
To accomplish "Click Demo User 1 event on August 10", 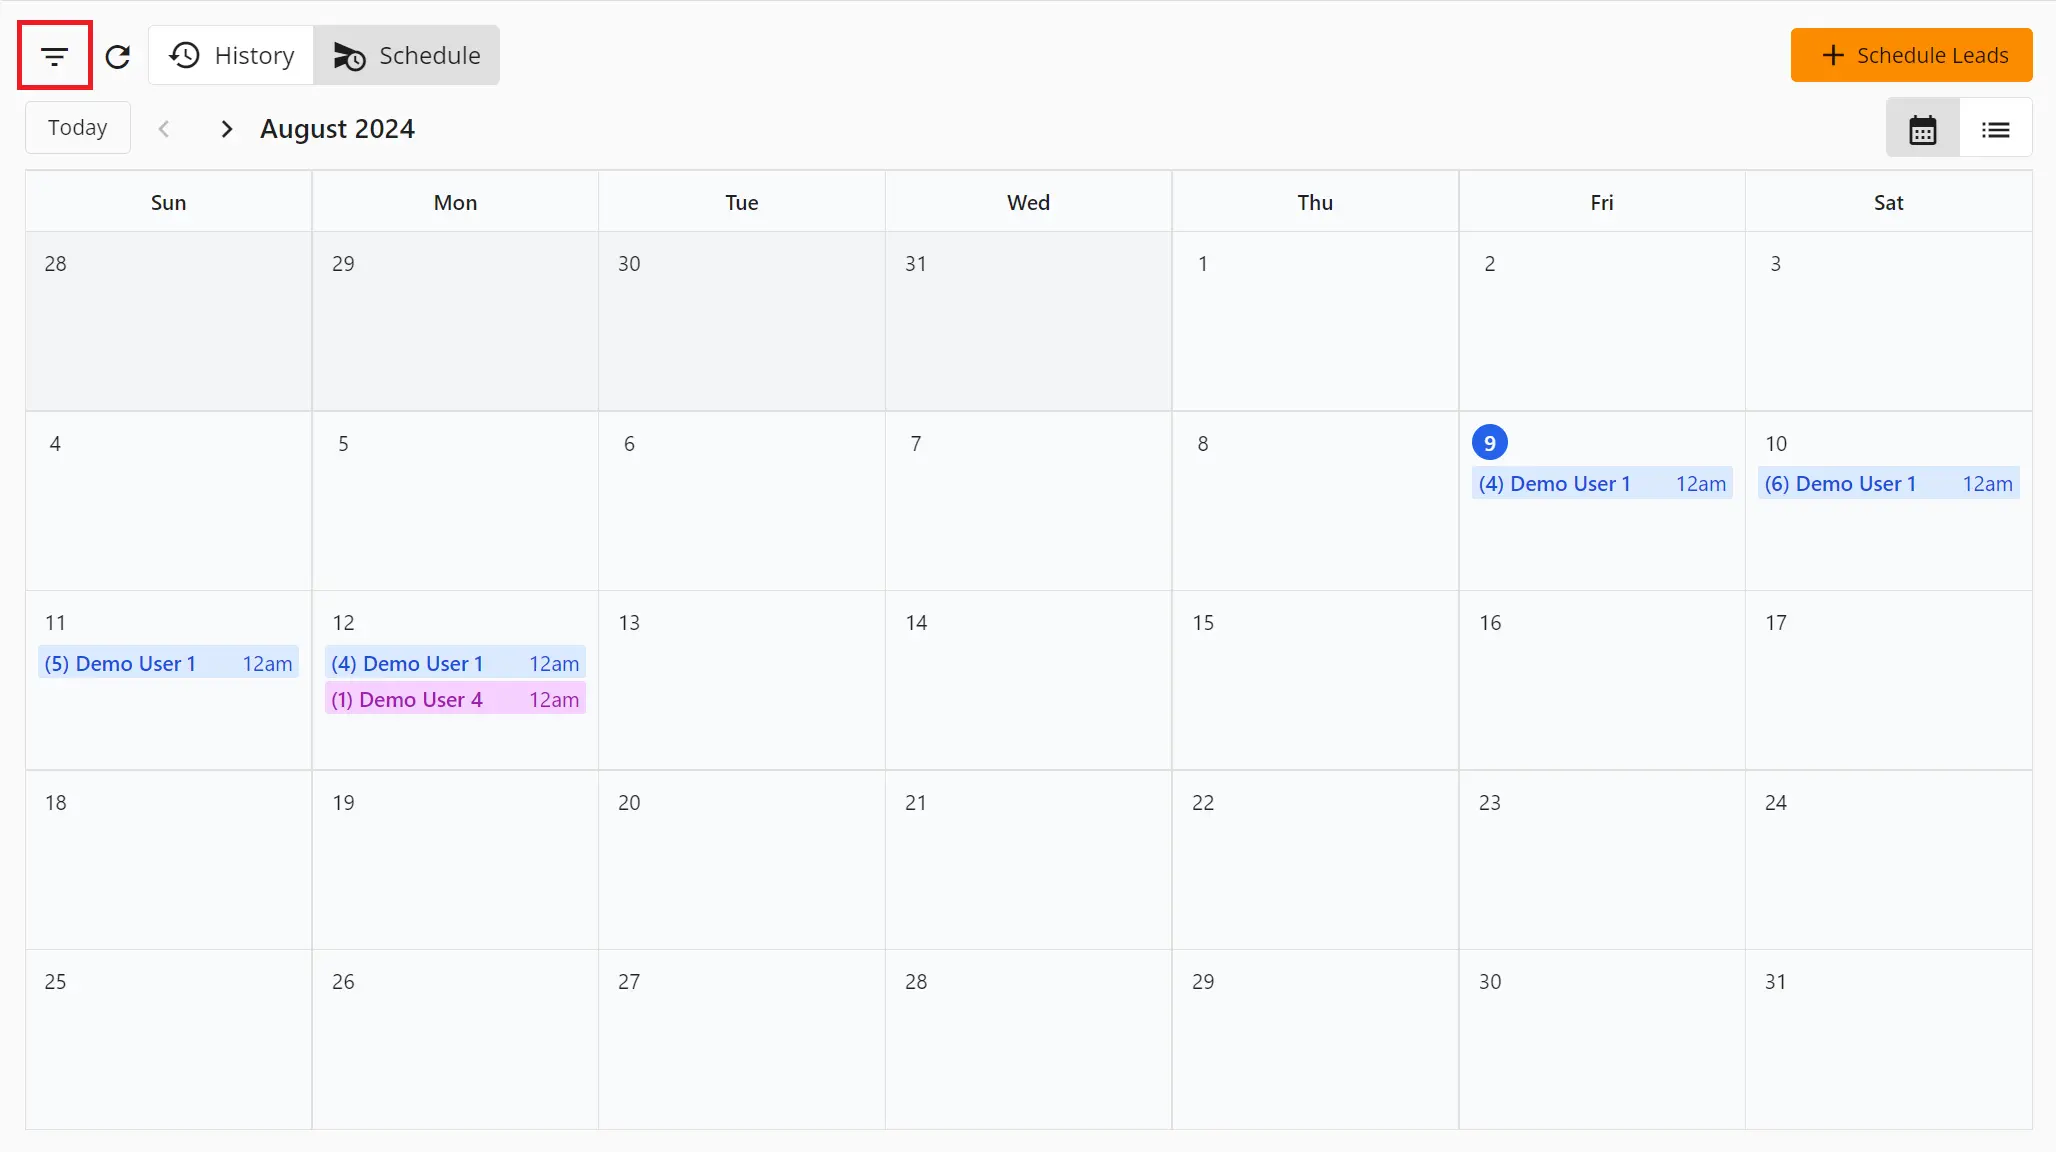I will click(x=1889, y=483).
